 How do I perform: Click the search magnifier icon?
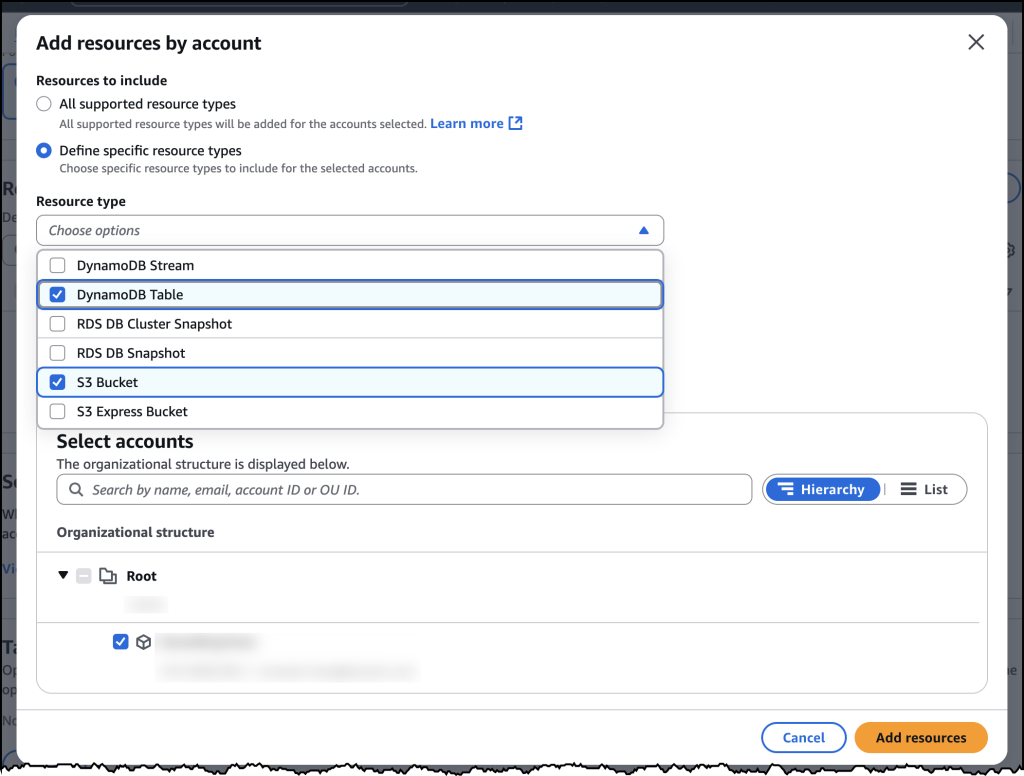tap(76, 489)
